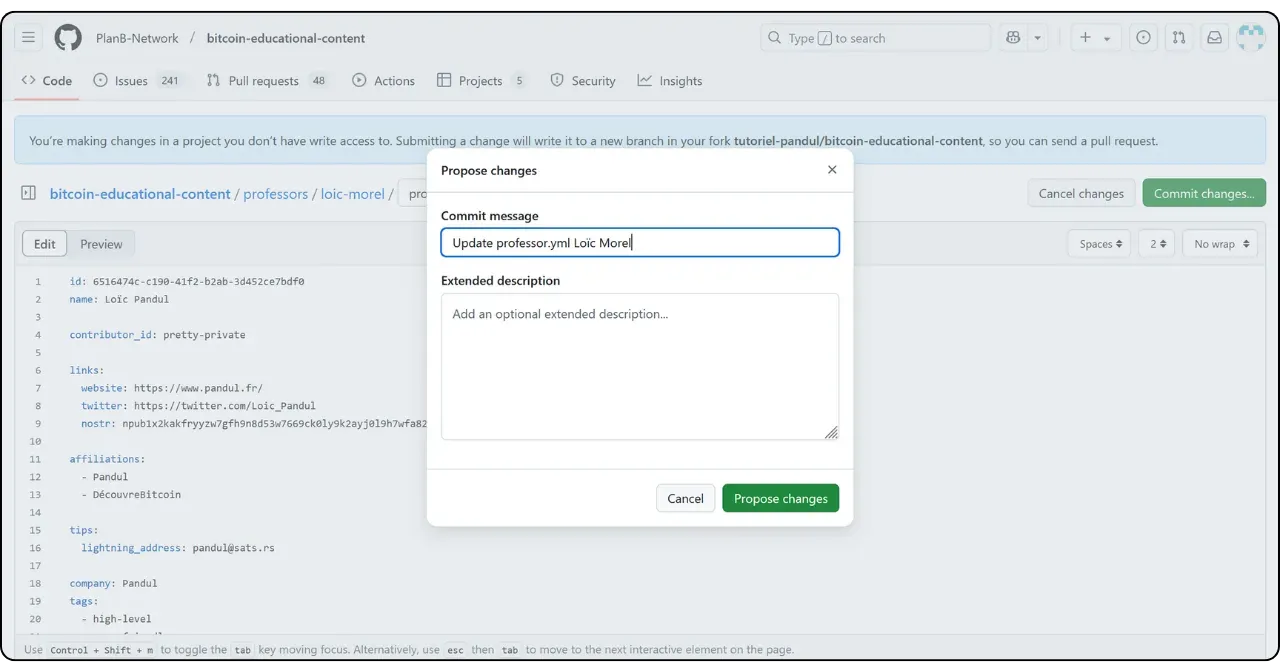This screenshot has height=672, width=1280.
Task: Switch editor to Preview mode
Action: 101,244
